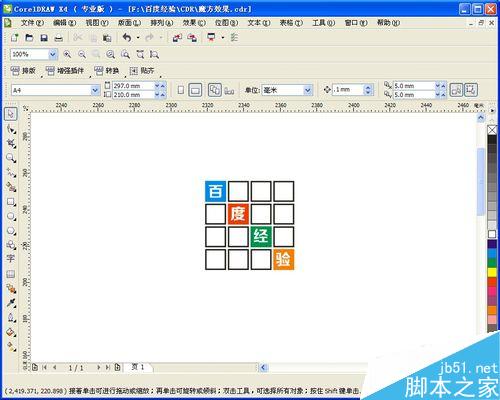Select the Polygon tool
Viewport: 500px width, 400px height.
[11, 231]
